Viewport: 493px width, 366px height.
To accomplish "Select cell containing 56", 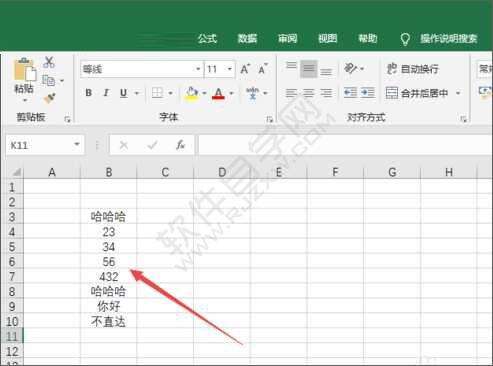I will click(x=109, y=262).
